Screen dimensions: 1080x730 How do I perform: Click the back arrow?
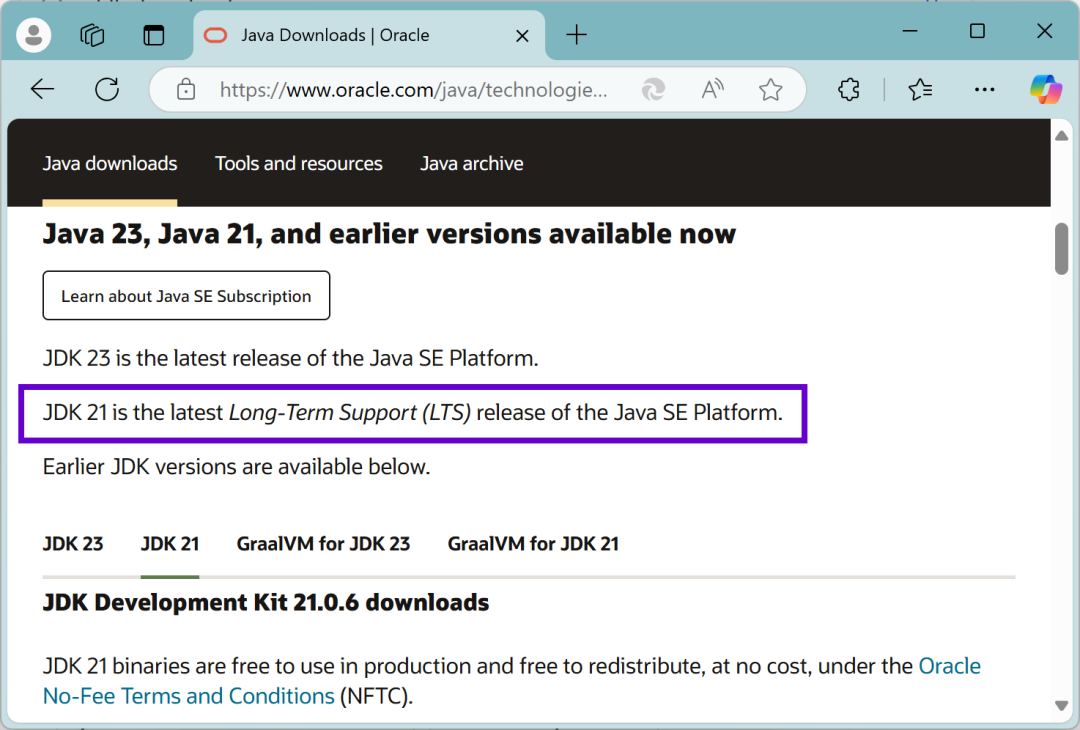42,90
